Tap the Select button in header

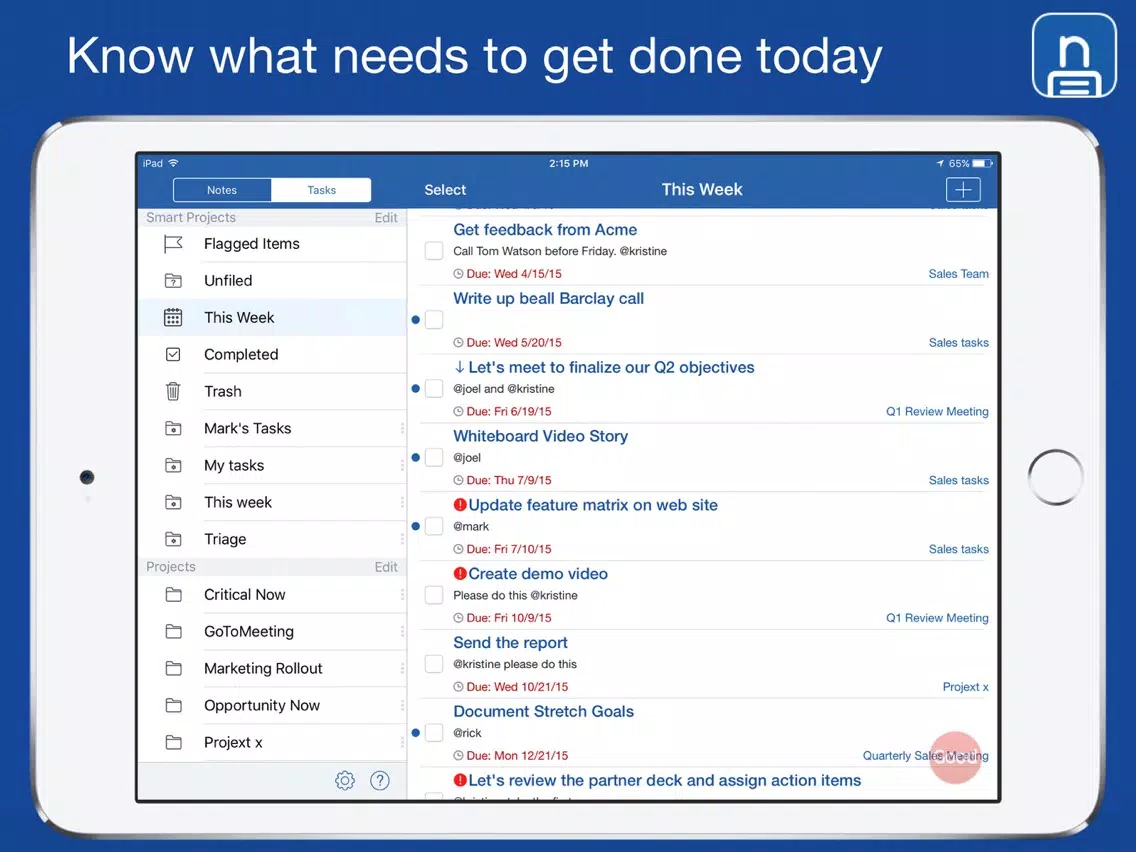pos(445,190)
